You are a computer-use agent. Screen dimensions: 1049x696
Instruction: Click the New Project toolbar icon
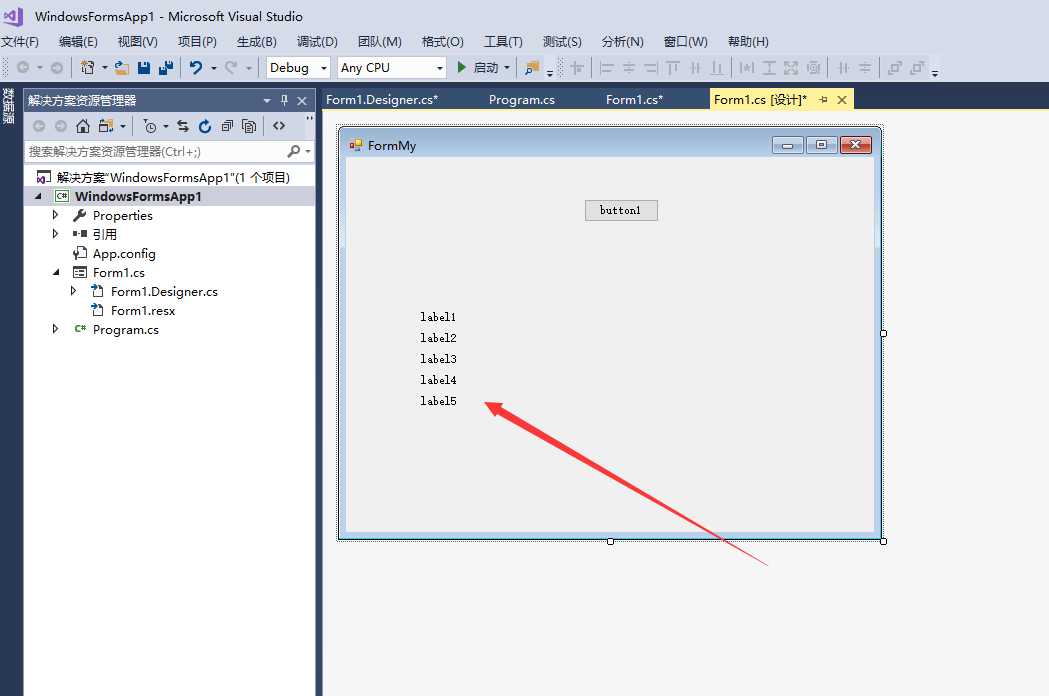87,68
